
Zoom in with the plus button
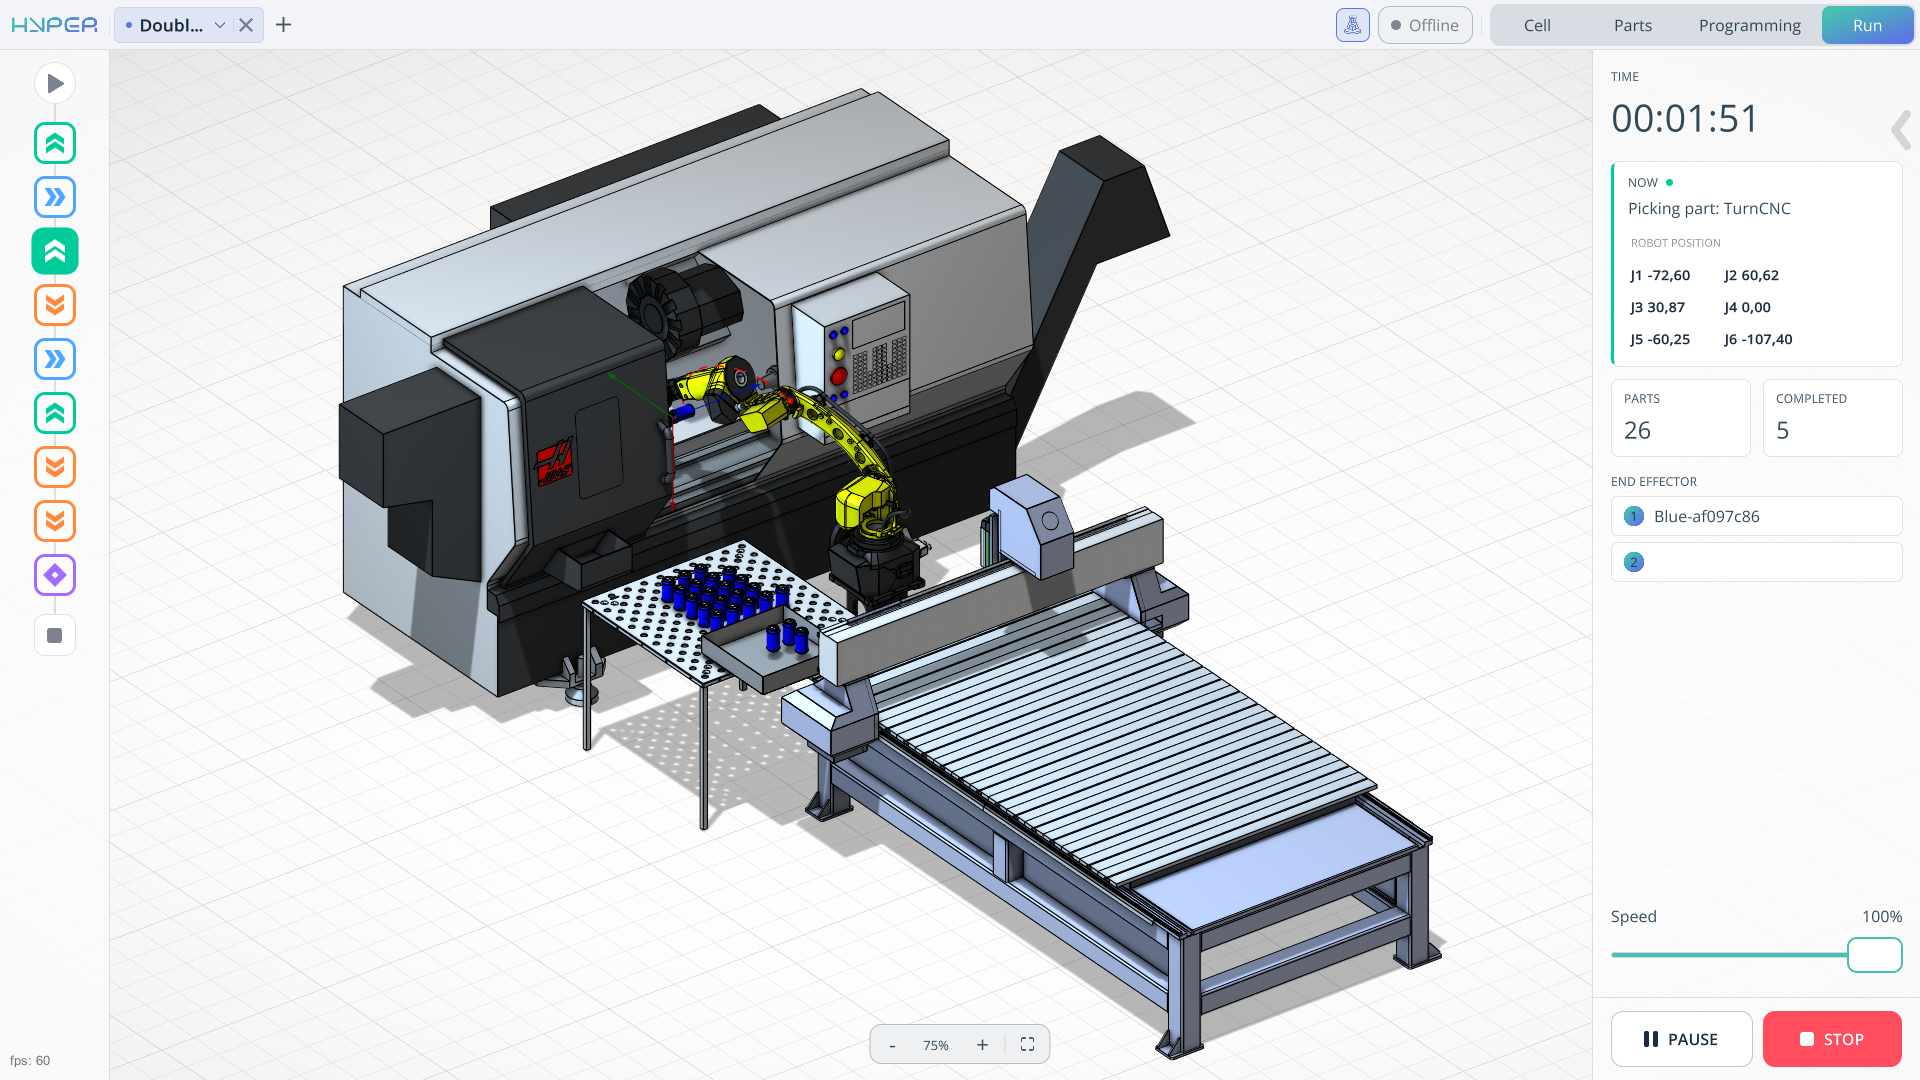(982, 1045)
